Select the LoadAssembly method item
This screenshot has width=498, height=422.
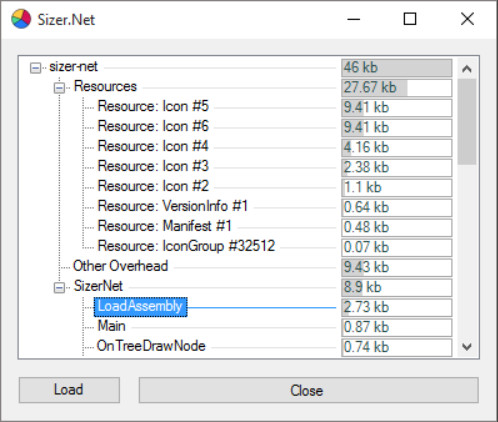point(140,307)
